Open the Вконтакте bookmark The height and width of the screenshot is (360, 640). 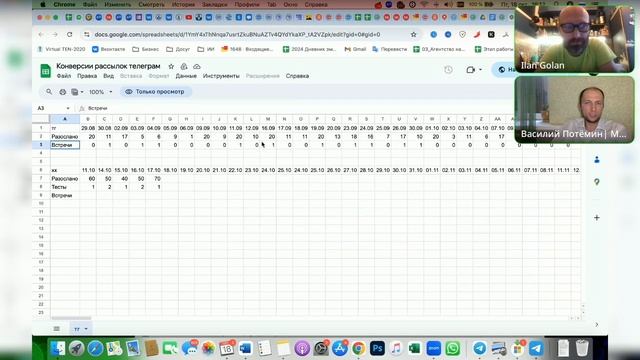pyautogui.click(x=109, y=49)
